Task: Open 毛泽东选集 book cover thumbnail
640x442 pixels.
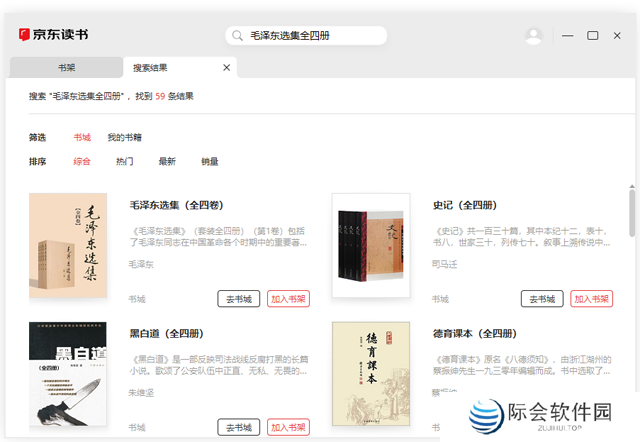Action: 68,245
